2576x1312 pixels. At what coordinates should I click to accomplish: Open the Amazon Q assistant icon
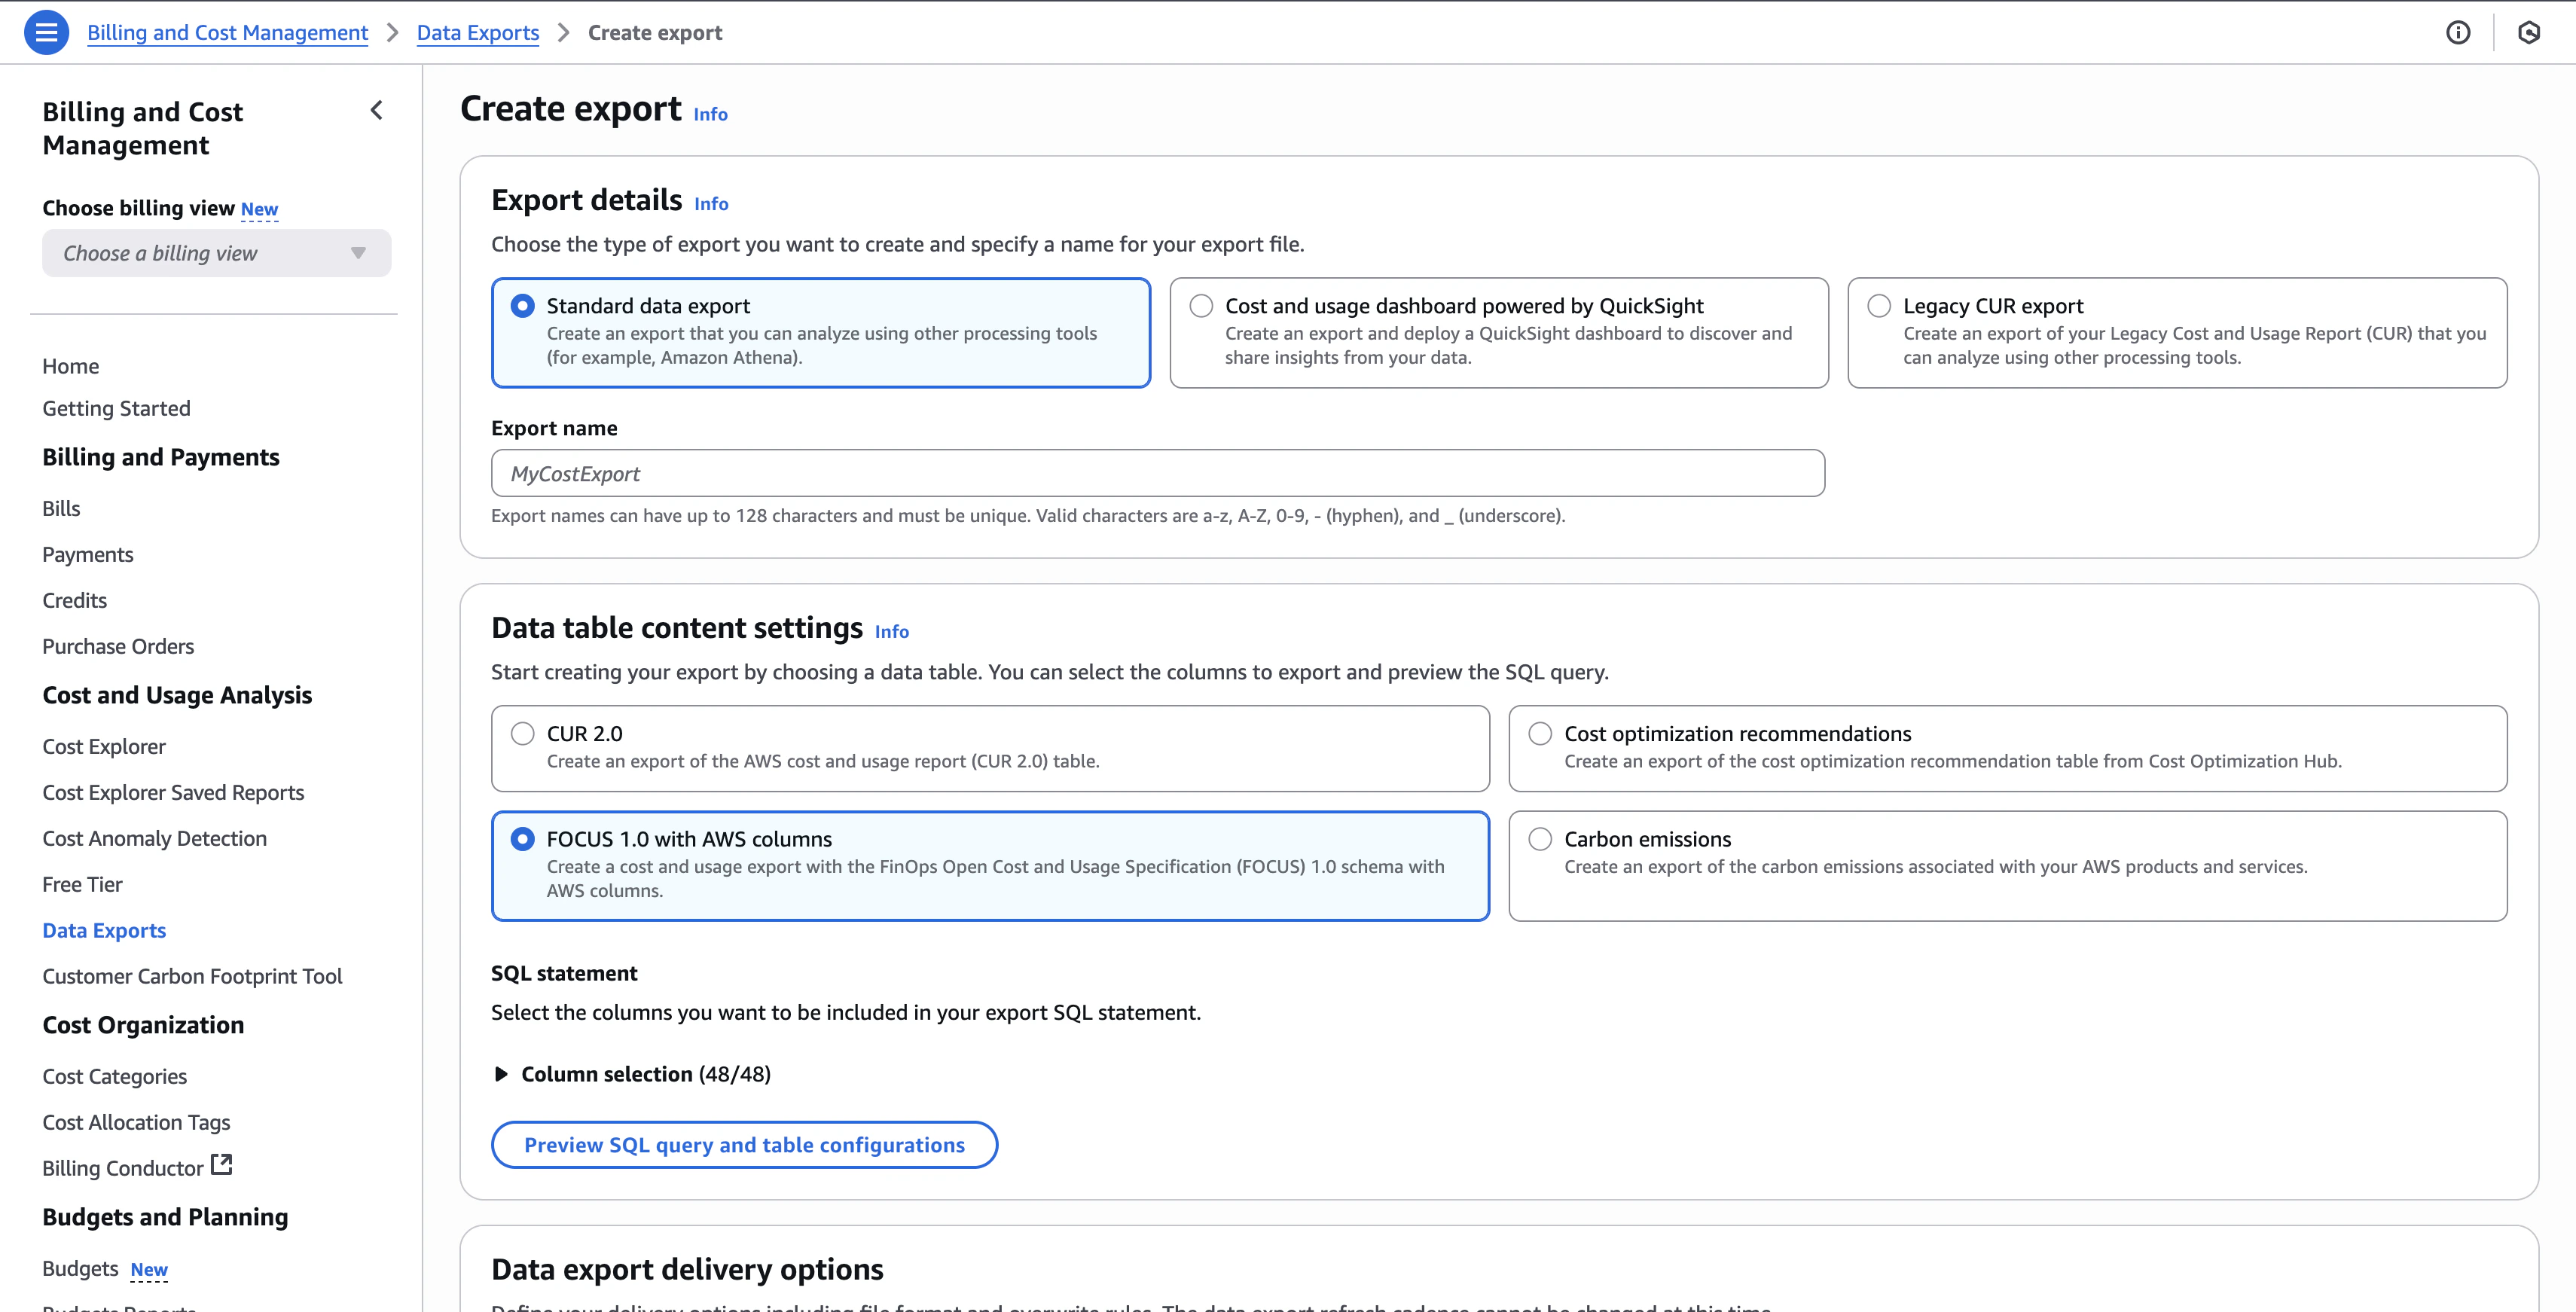click(2529, 32)
